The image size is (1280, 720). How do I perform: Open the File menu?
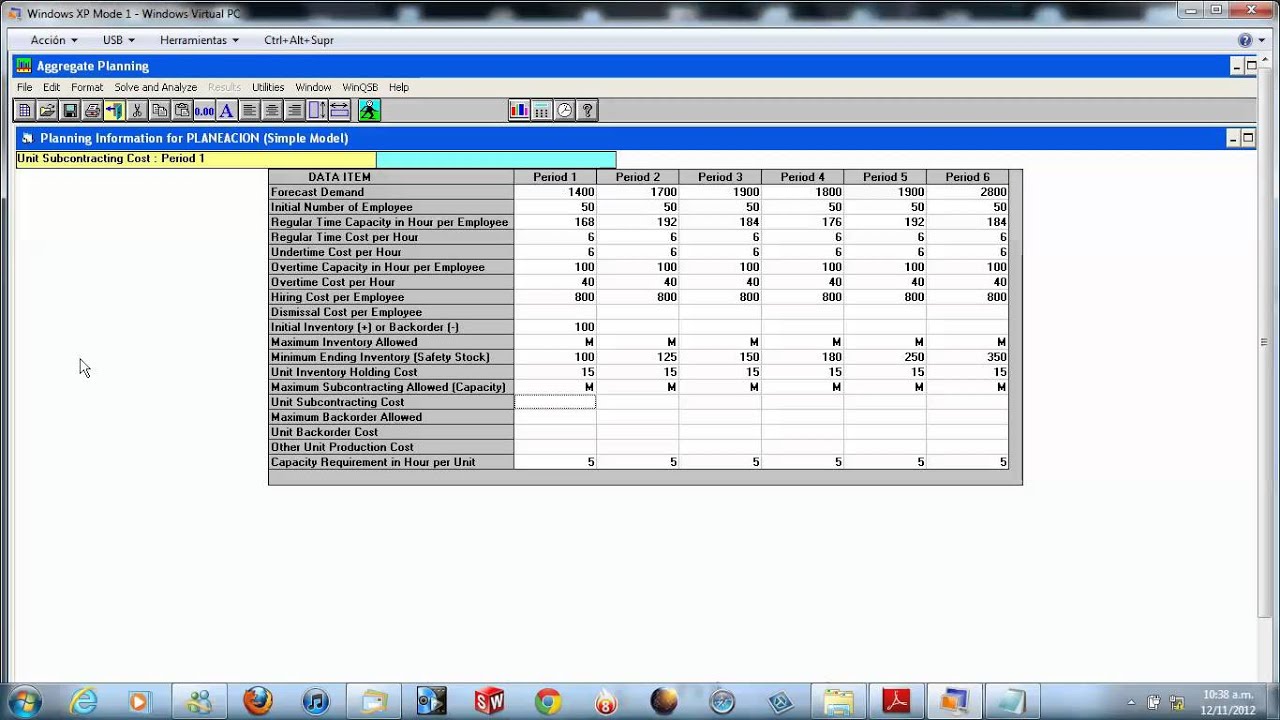click(24, 87)
